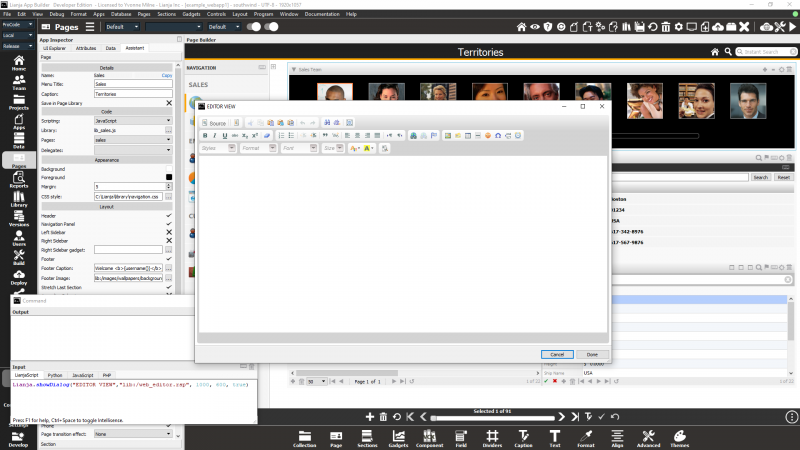
Task: Click the subscript button in editor
Action: [245, 136]
